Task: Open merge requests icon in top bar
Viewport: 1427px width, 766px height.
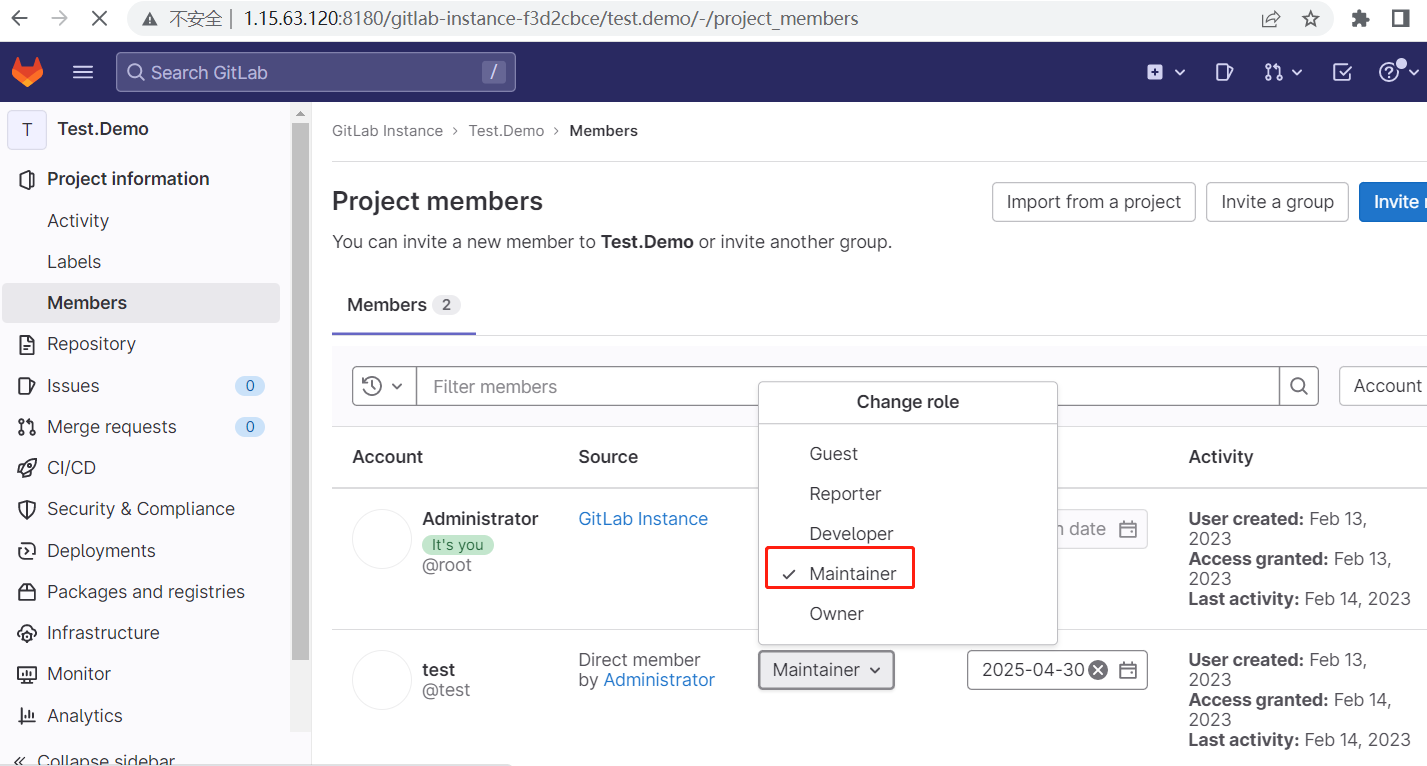Action: coord(1272,72)
